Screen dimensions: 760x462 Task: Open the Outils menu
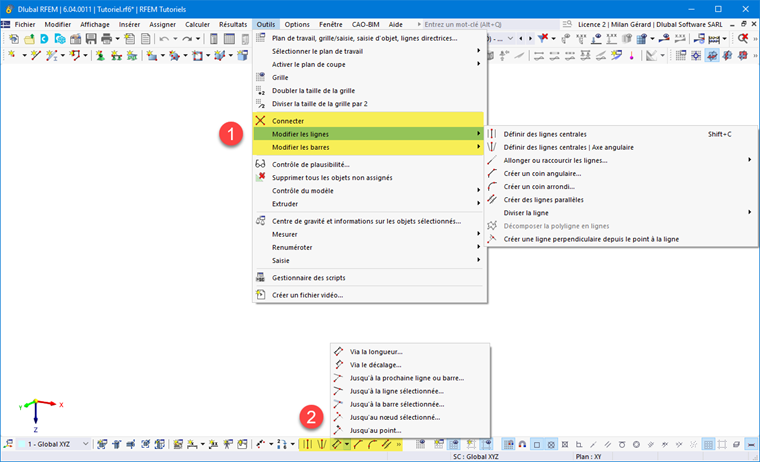click(x=266, y=24)
